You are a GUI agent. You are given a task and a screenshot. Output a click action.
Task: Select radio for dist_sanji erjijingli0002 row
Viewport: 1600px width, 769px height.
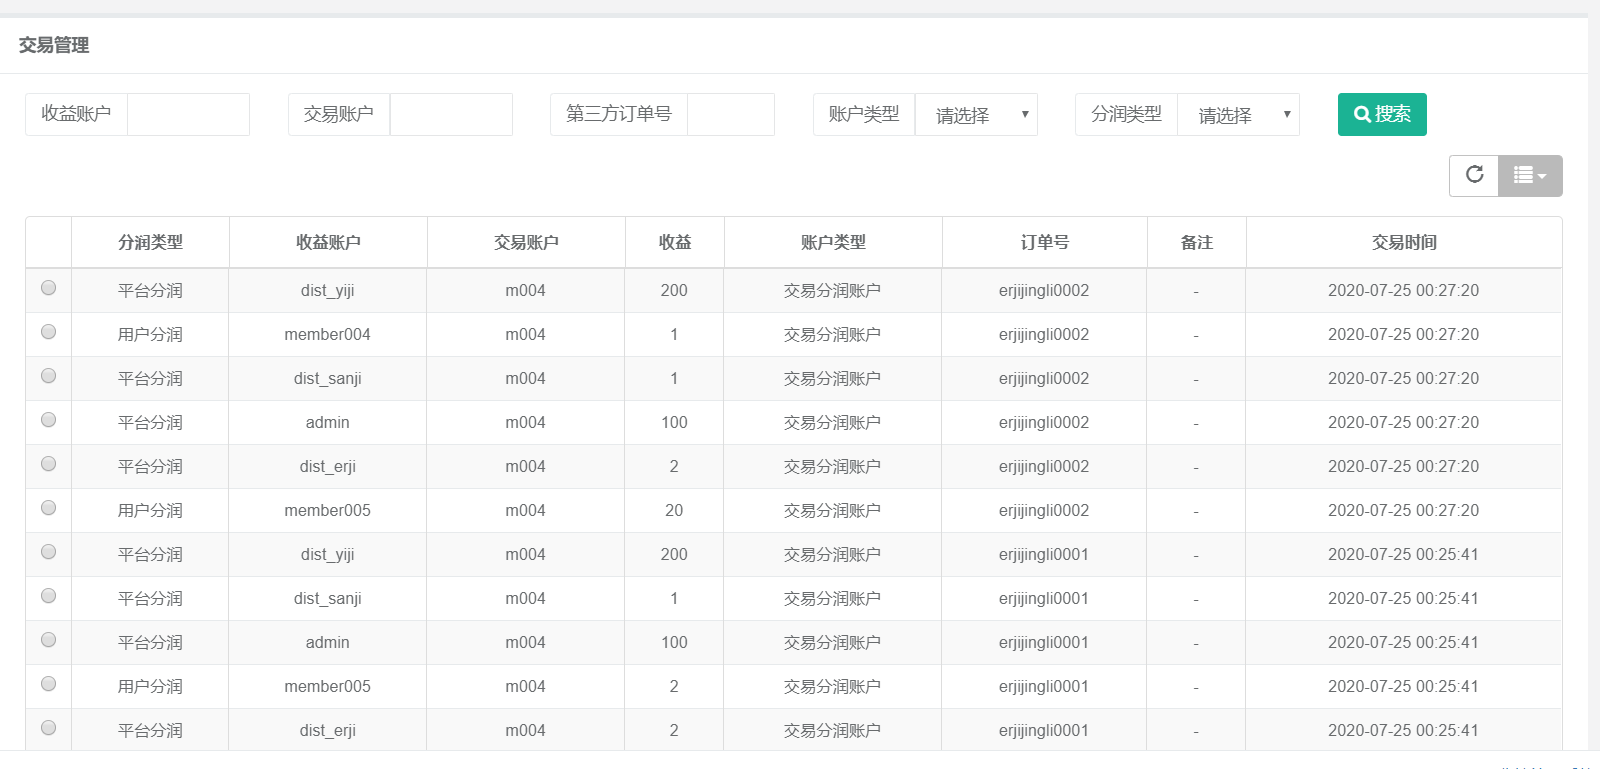tap(48, 376)
